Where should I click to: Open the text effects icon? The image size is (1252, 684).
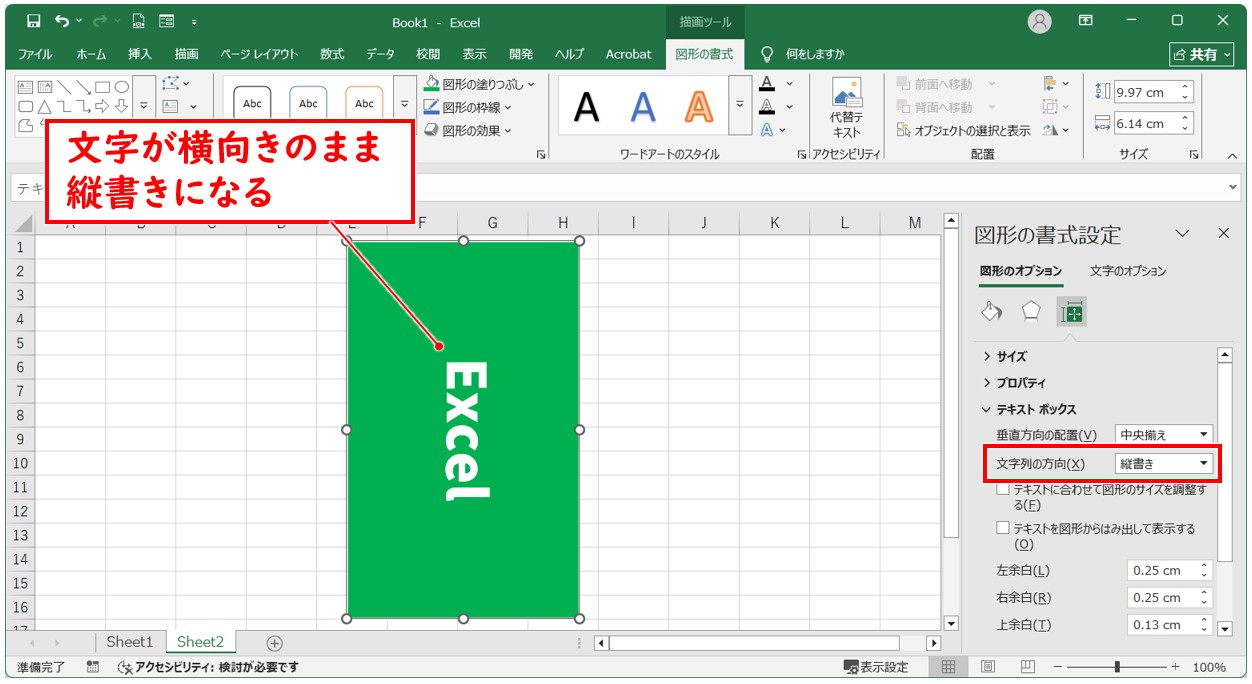pyautogui.click(x=767, y=130)
